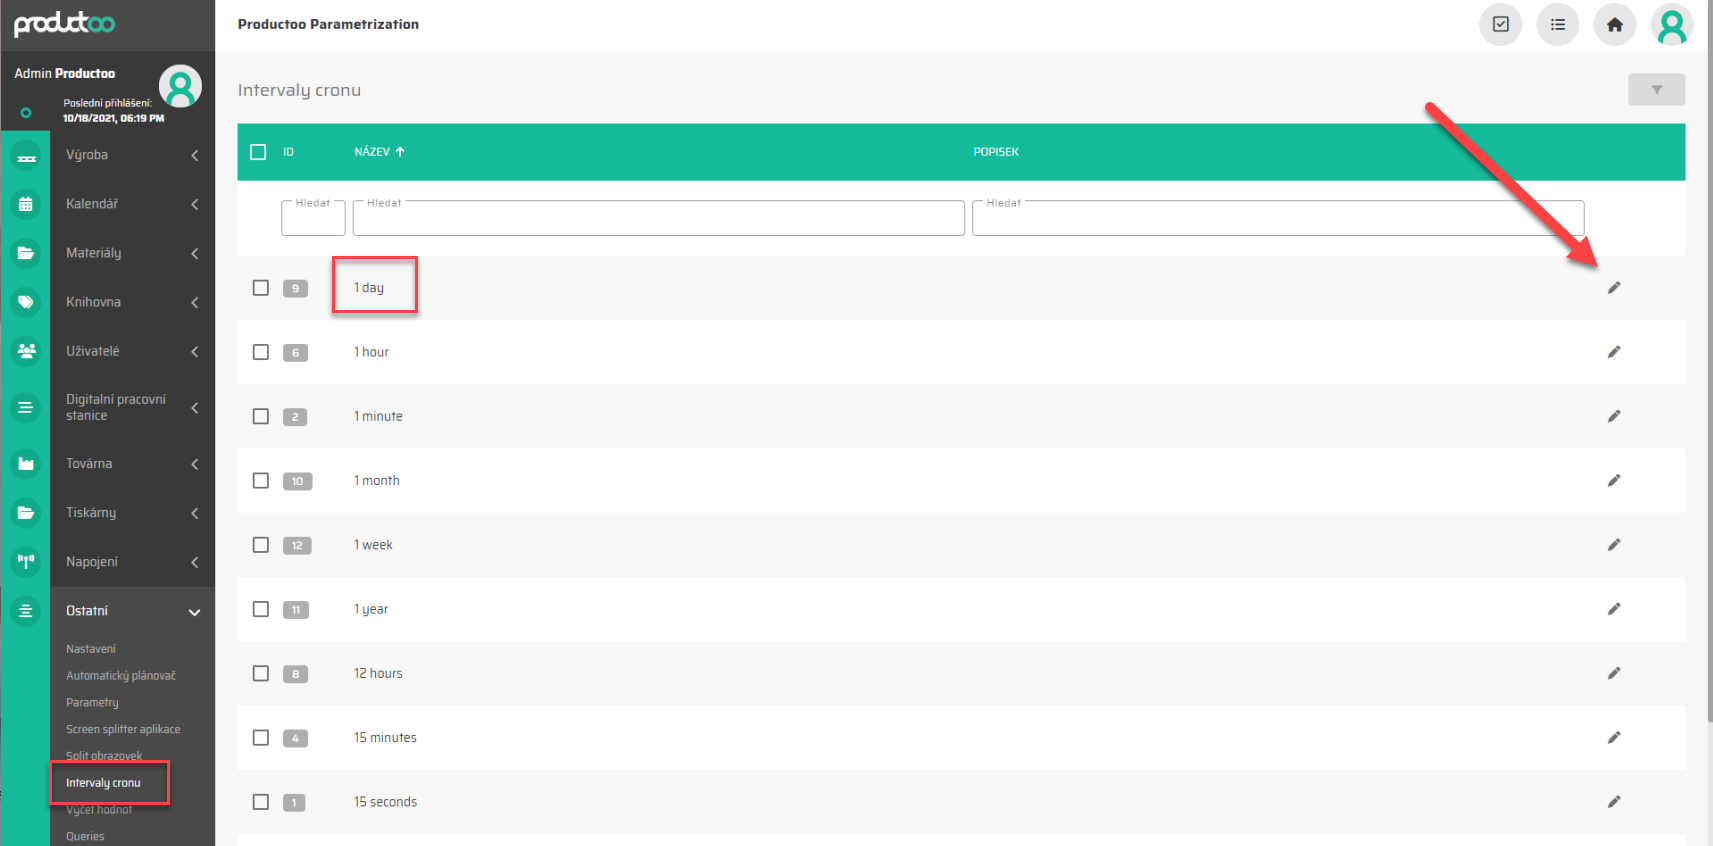The height and width of the screenshot is (846, 1713).
Task: Click the edit pencil for 1 day
Action: tap(1613, 288)
